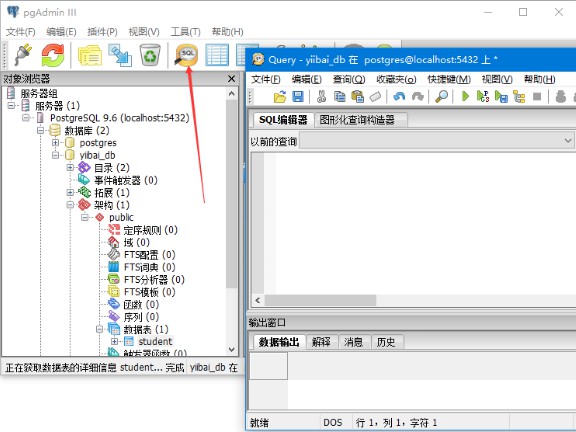Launch the SQL query tool icon
Image resolution: width=576 pixels, height=432 pixels.
tap(186, 55)
